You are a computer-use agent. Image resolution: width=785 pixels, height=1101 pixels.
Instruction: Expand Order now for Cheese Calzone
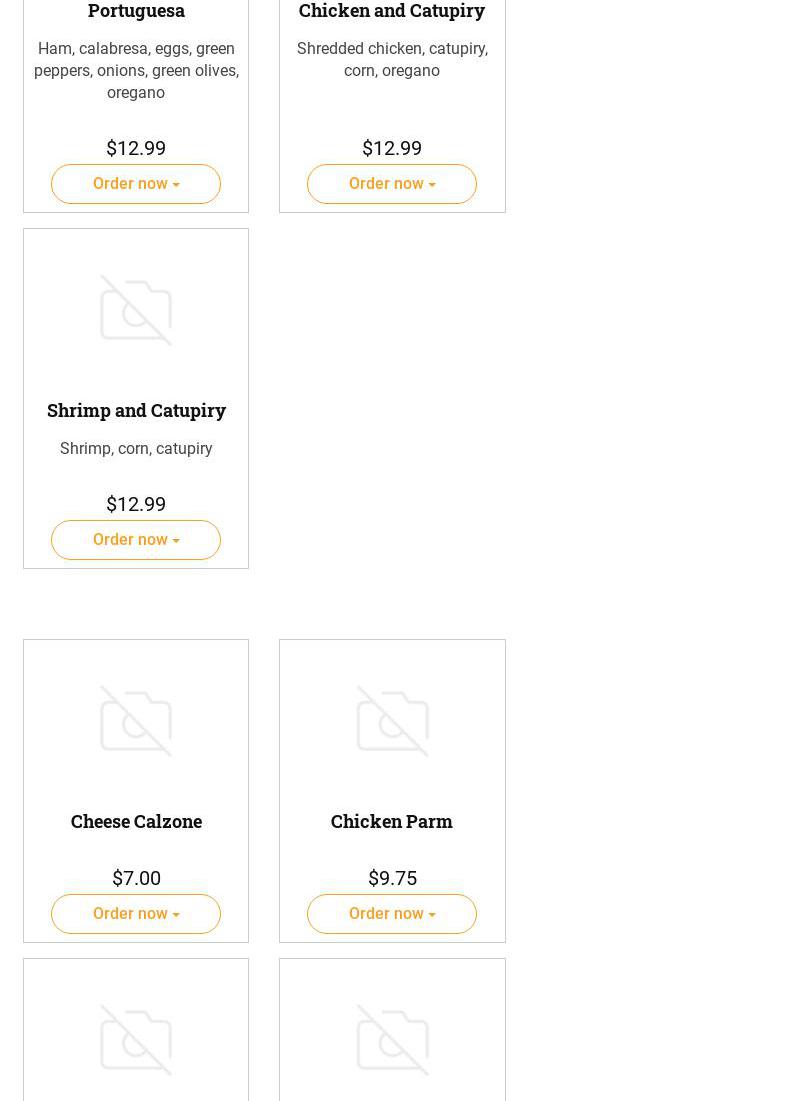point(136,914)
